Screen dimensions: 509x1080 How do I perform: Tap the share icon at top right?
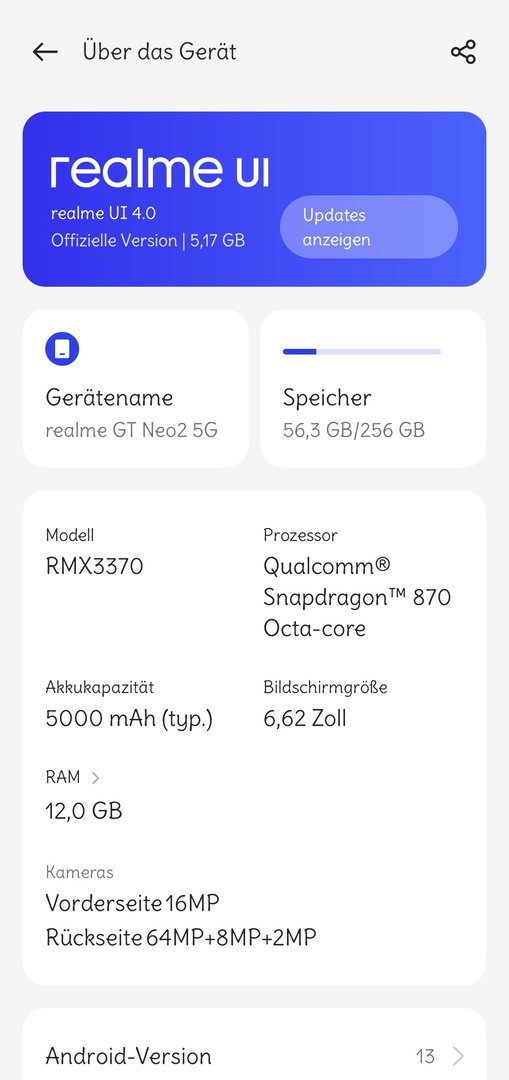(463, 52)
